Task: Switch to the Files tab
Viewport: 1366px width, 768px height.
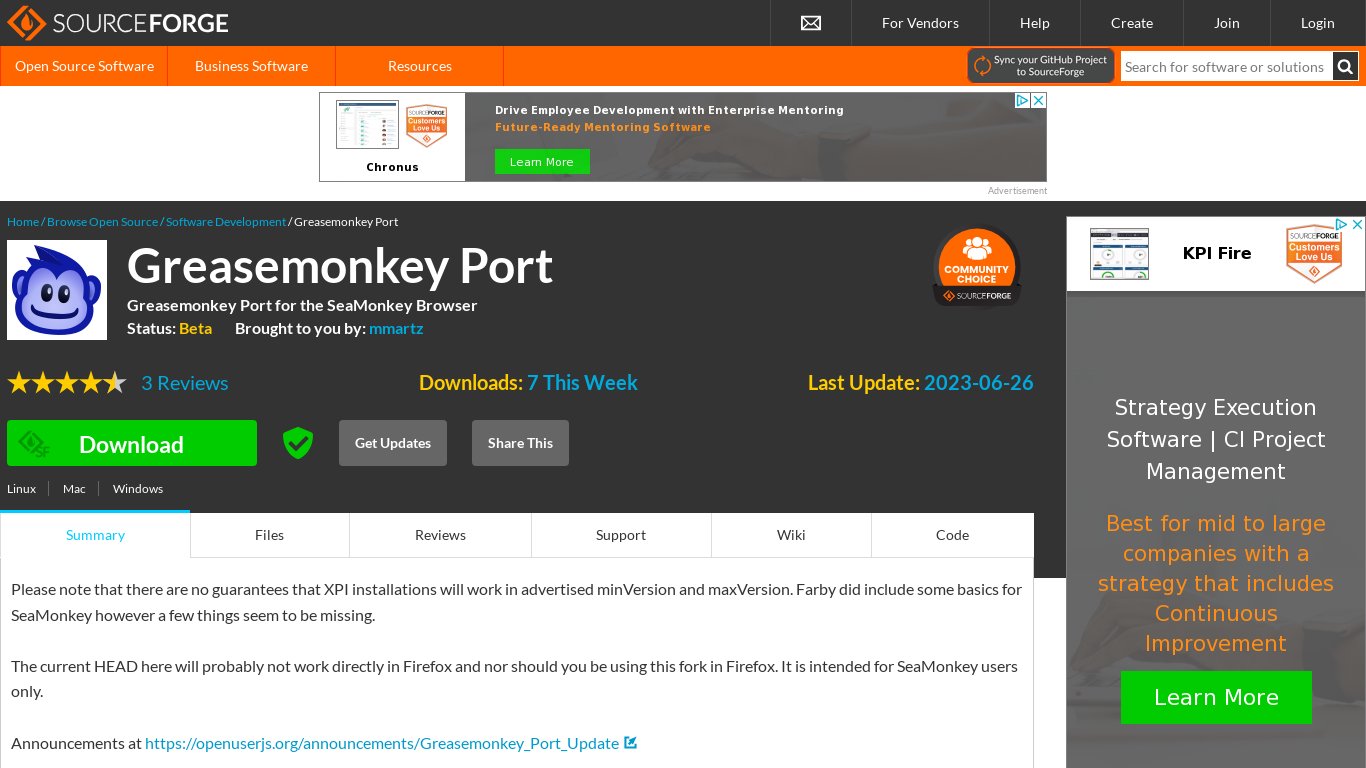Action: coord(270,535)
